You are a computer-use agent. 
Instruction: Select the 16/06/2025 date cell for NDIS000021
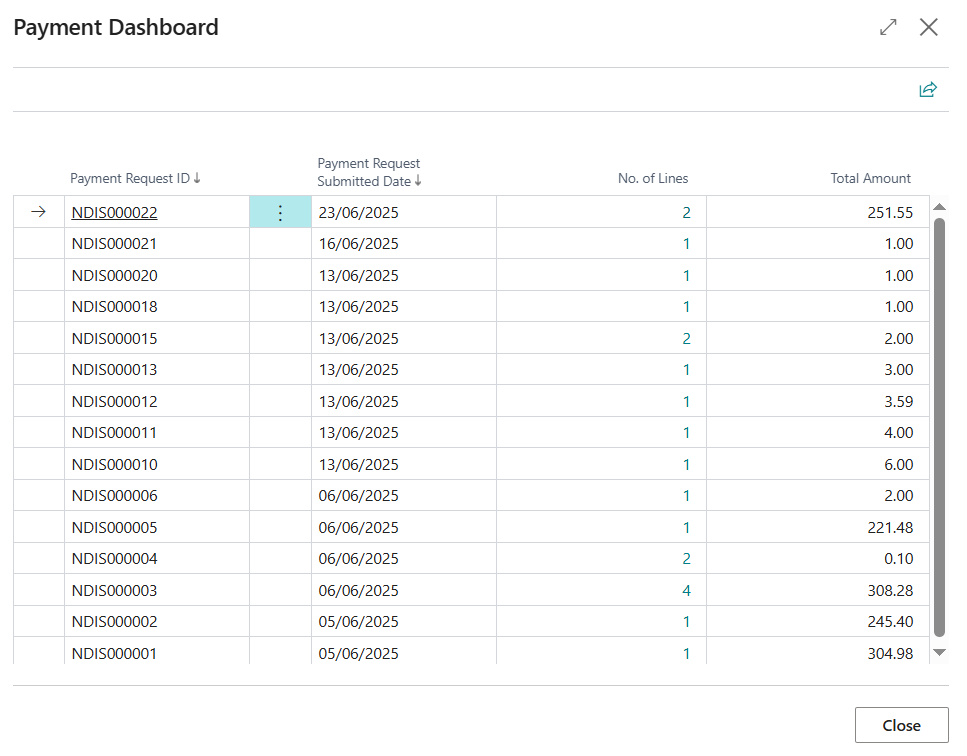tap(403, 244)
